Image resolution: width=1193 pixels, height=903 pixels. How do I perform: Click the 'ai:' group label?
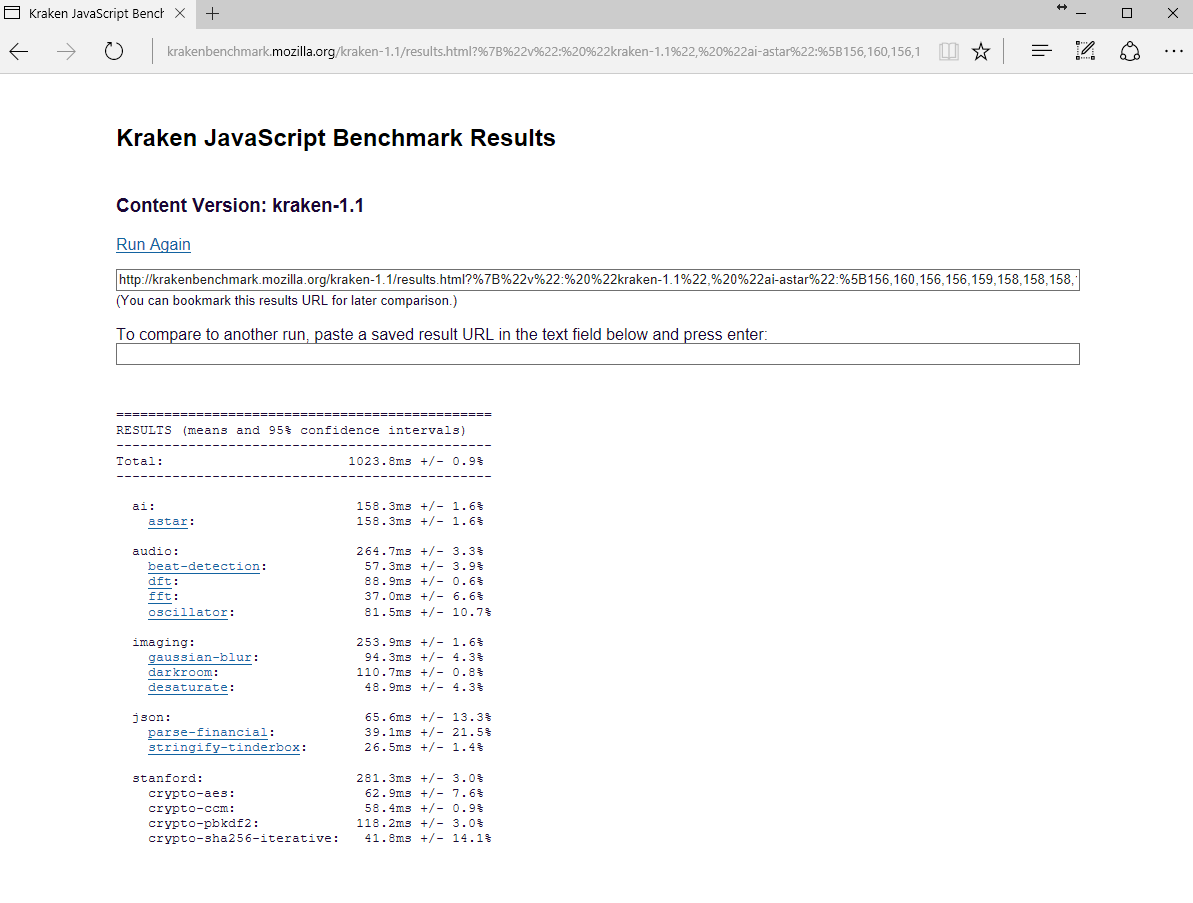(x=144, y=507)
